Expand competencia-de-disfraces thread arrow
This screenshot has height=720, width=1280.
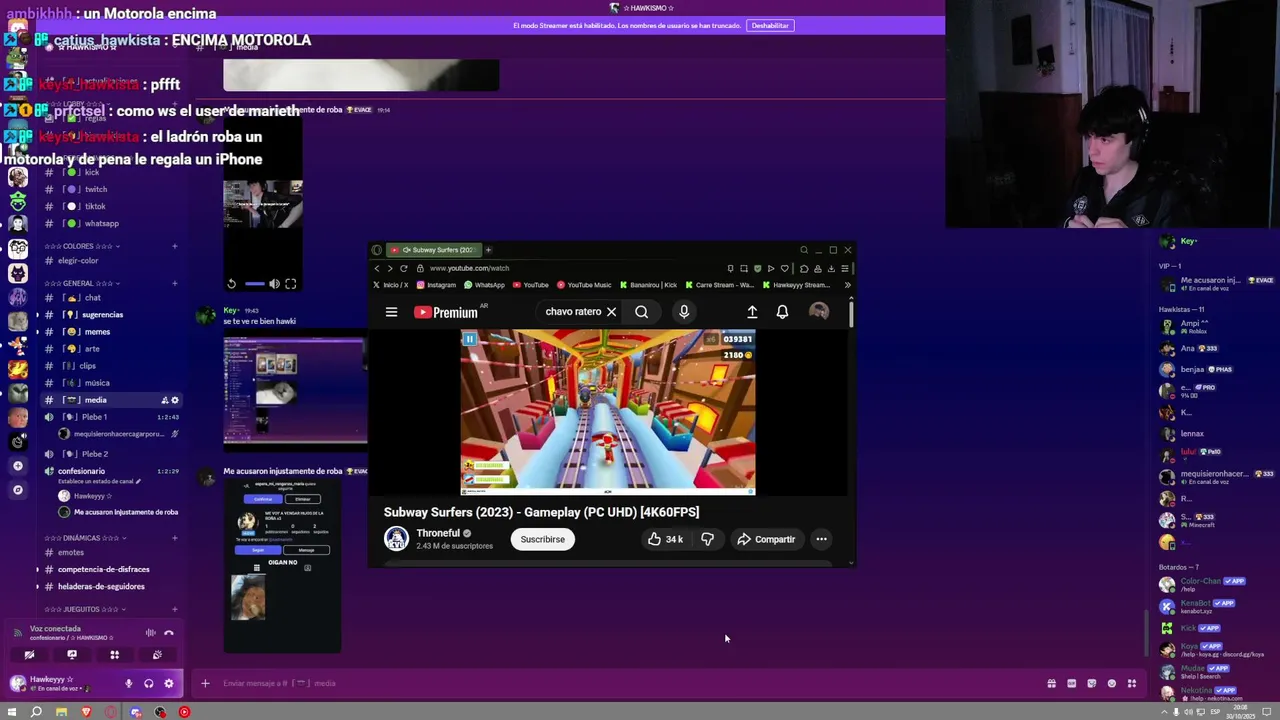38,569
